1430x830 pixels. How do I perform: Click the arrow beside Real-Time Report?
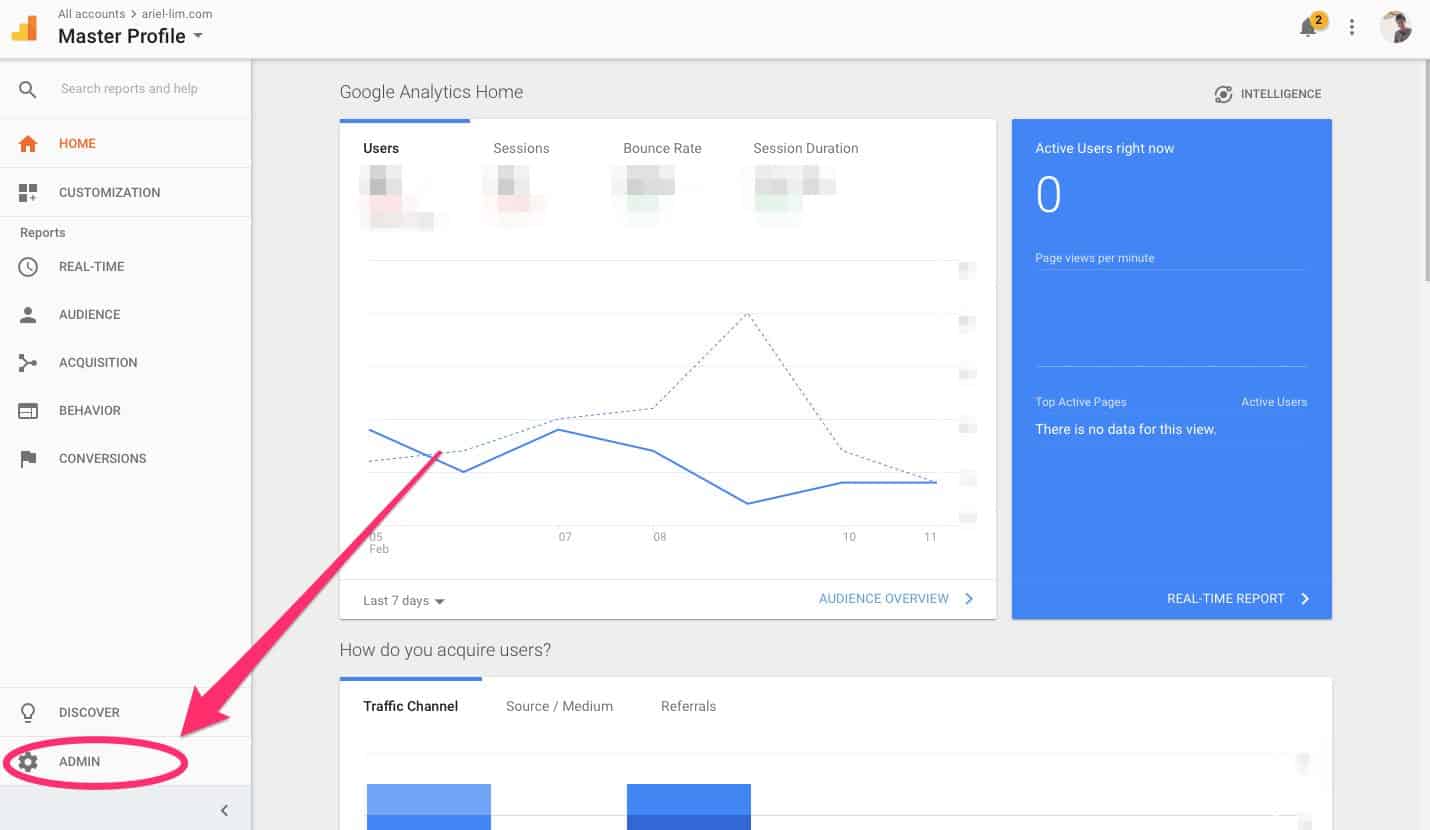(1305, 599)
